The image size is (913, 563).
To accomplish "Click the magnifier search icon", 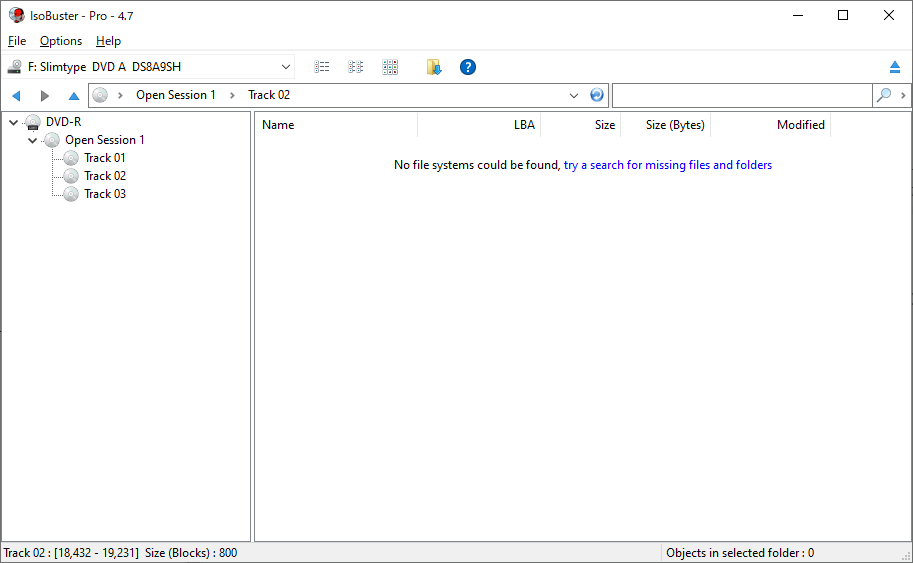I will [884, 95].
